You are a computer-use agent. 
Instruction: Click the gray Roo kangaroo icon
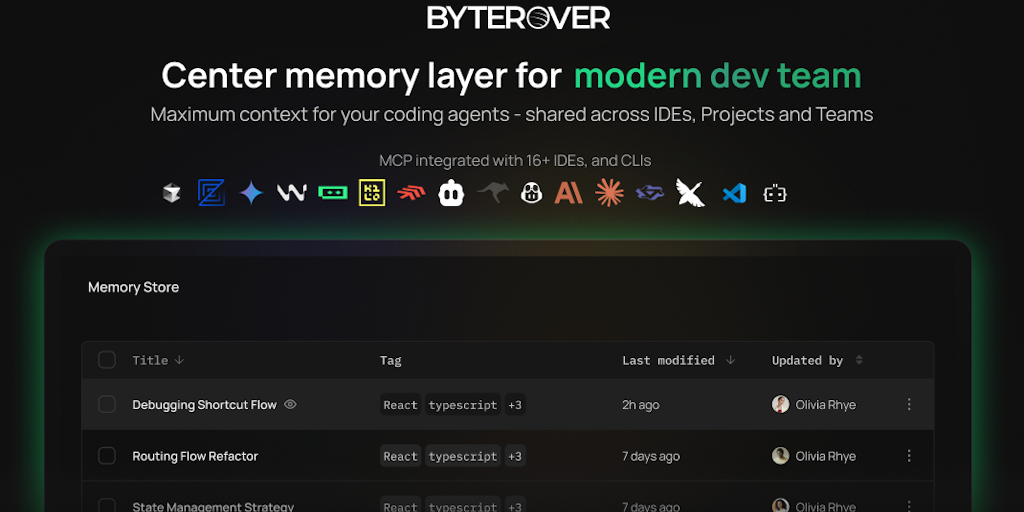(x=492, y=192)
